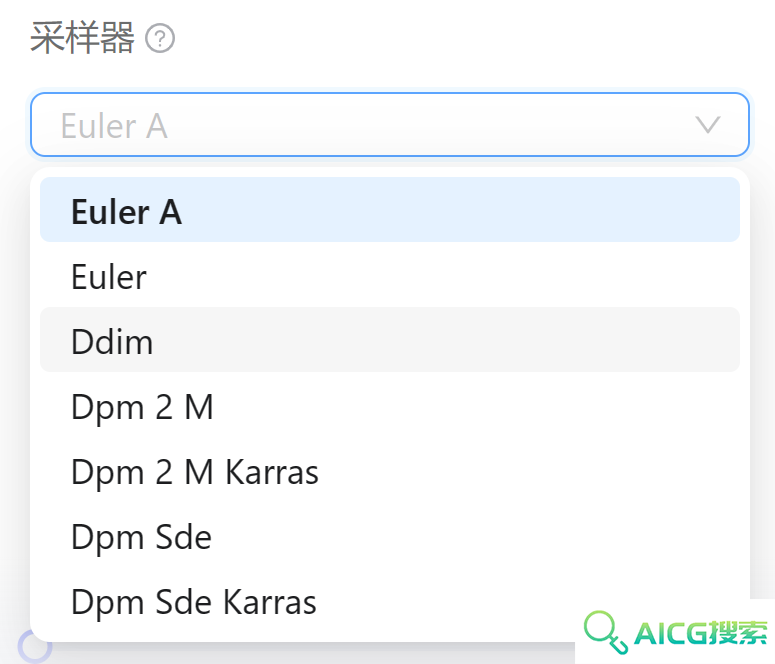
Task: Switch sampler to plain Euler entry
Action: click(389, 275)
